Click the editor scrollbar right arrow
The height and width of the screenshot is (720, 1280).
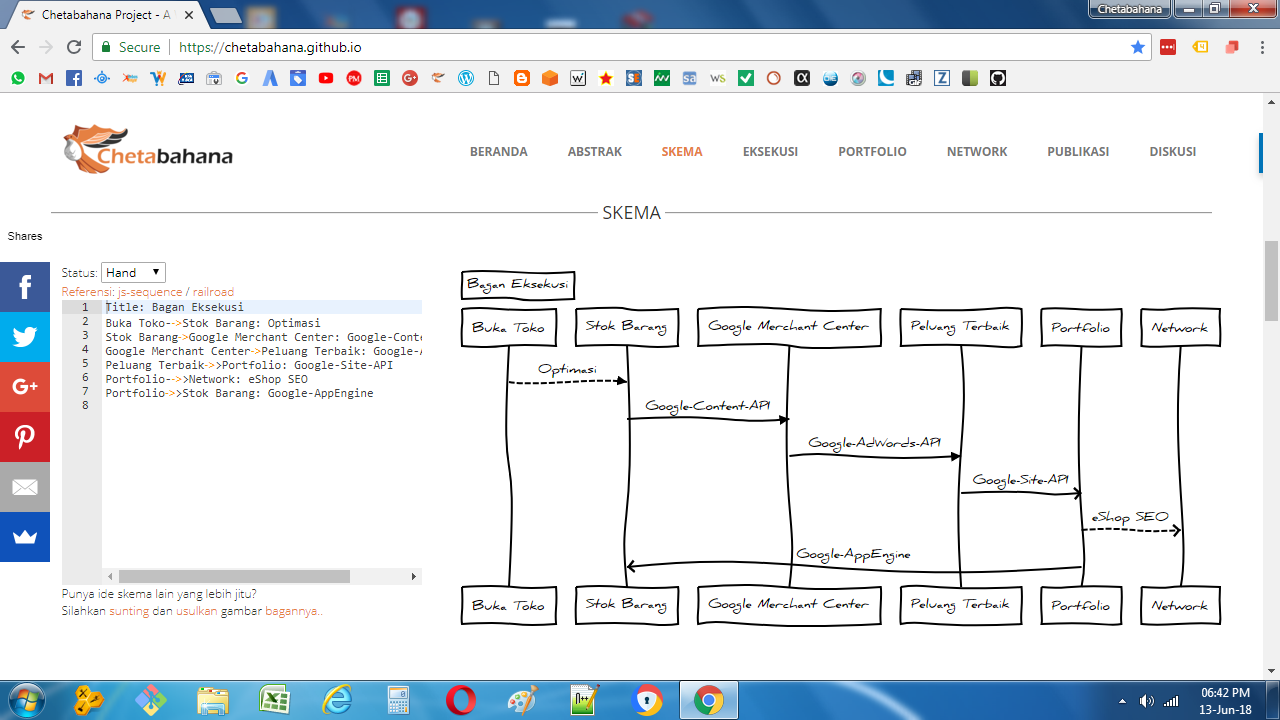click(x=414, y=577)
